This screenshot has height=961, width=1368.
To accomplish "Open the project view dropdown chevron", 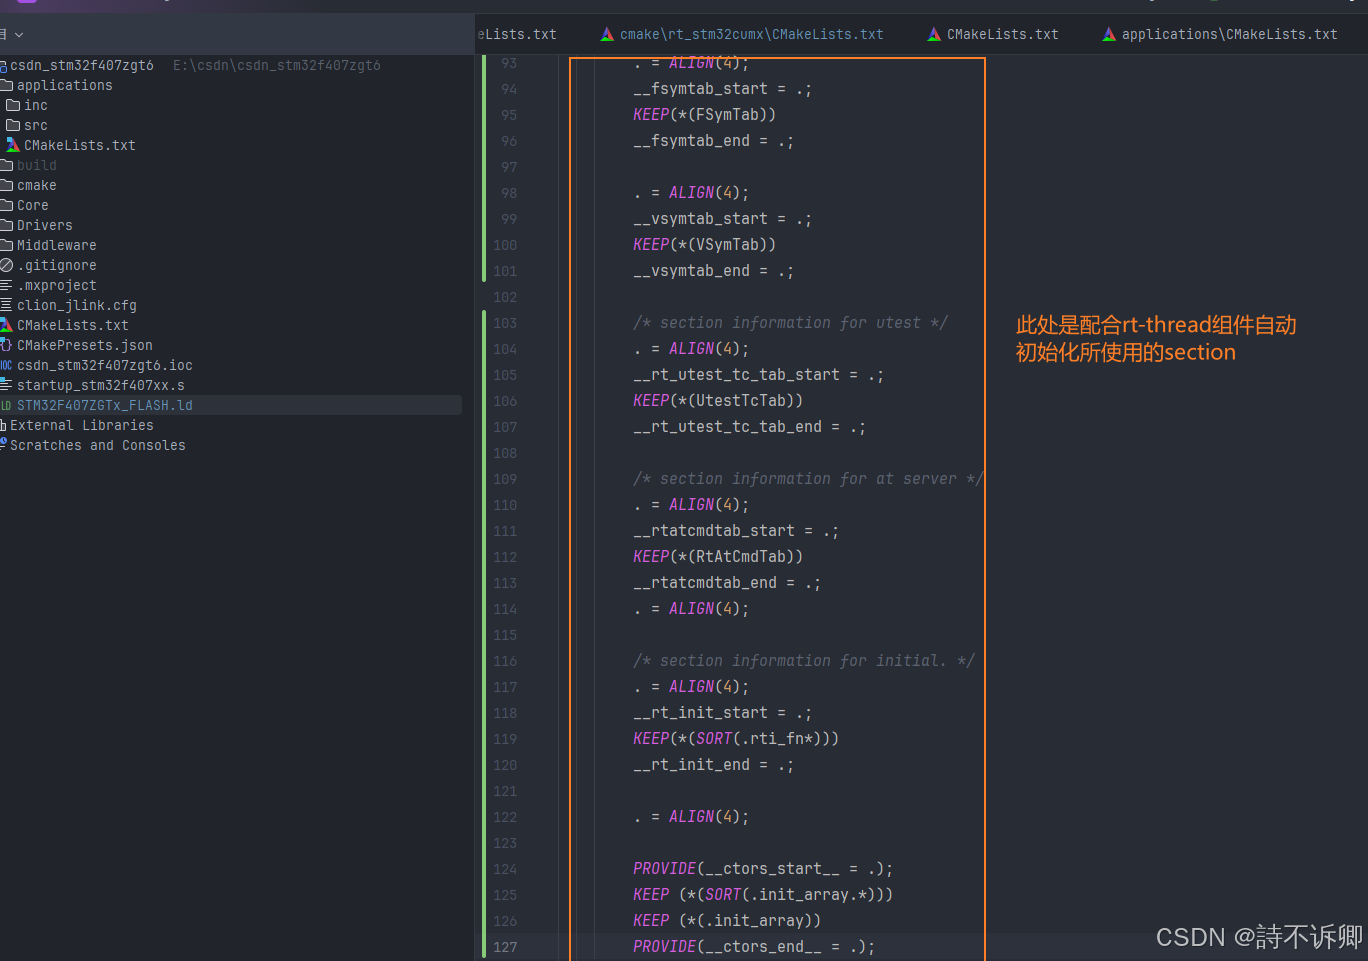I will point(18,35).
